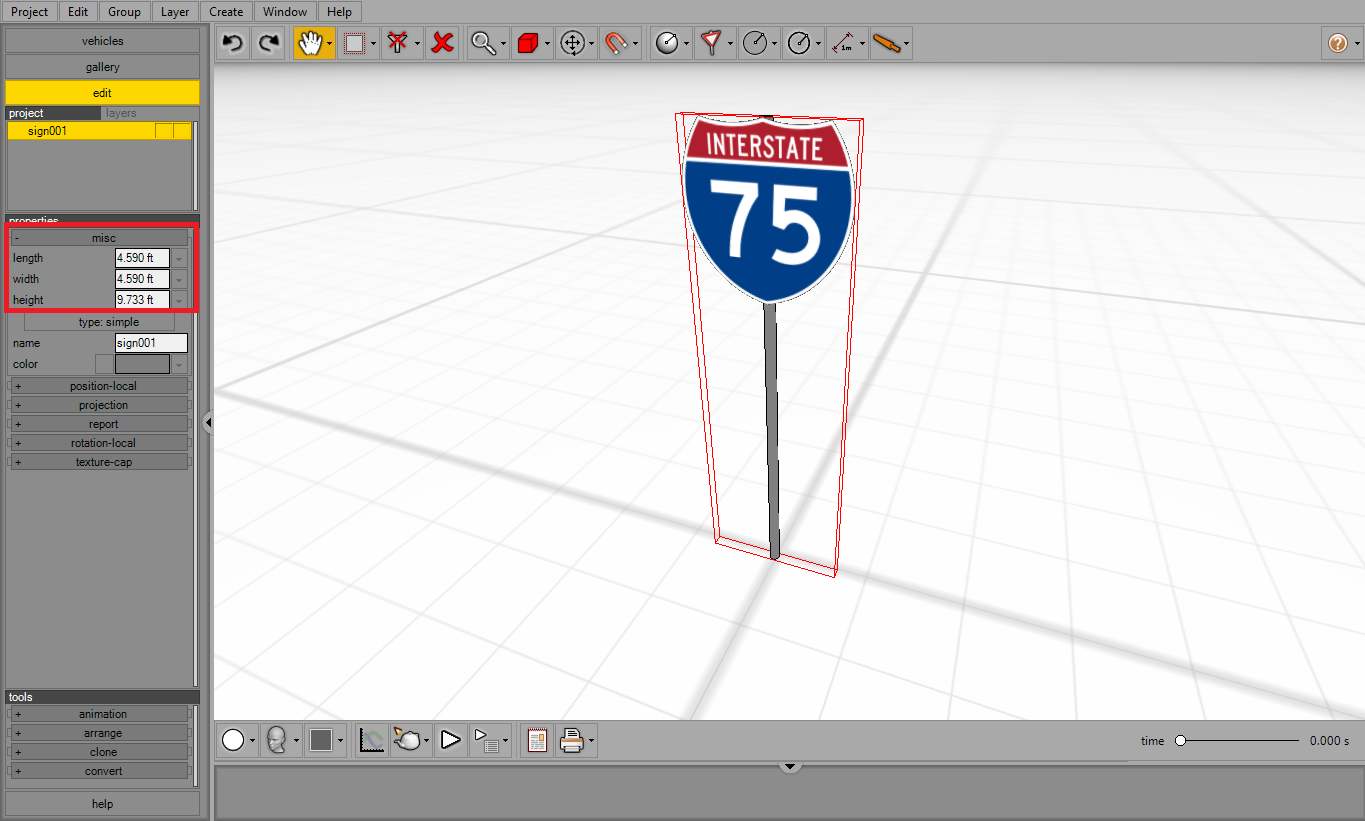Select the move crosshair tool
Image resolution: width=1365 pixels, height=821 pixels.
tap(572, 43)
